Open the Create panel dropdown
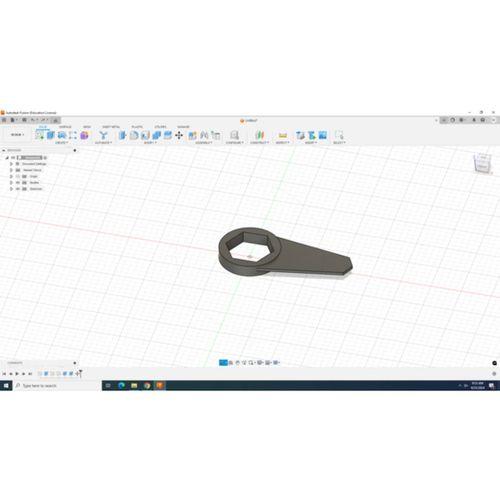The image size is (500, 500). pyautogui.click(x=62, y=143)
